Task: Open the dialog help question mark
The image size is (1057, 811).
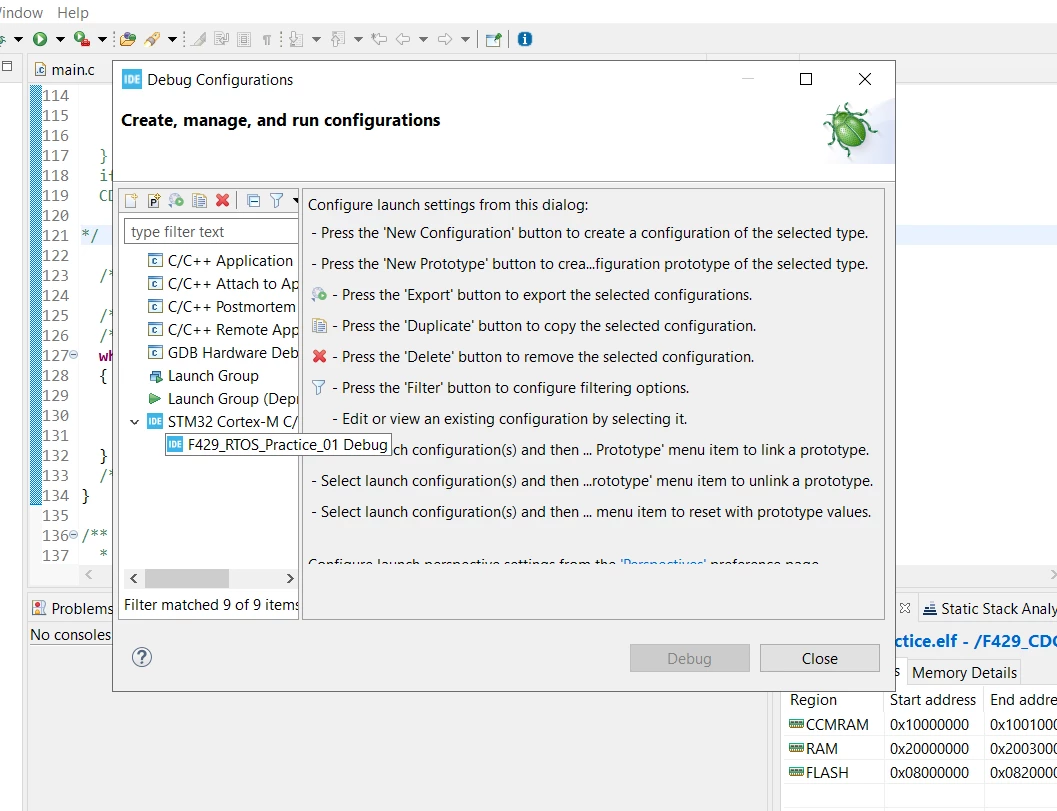Action: click(x=142, y=657)
